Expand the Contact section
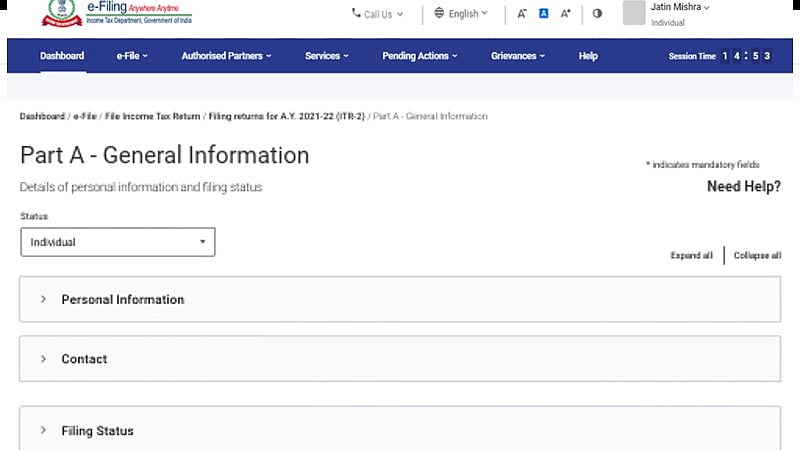The height and width of the screenshot is (450, 800). [x=84, y=359]
